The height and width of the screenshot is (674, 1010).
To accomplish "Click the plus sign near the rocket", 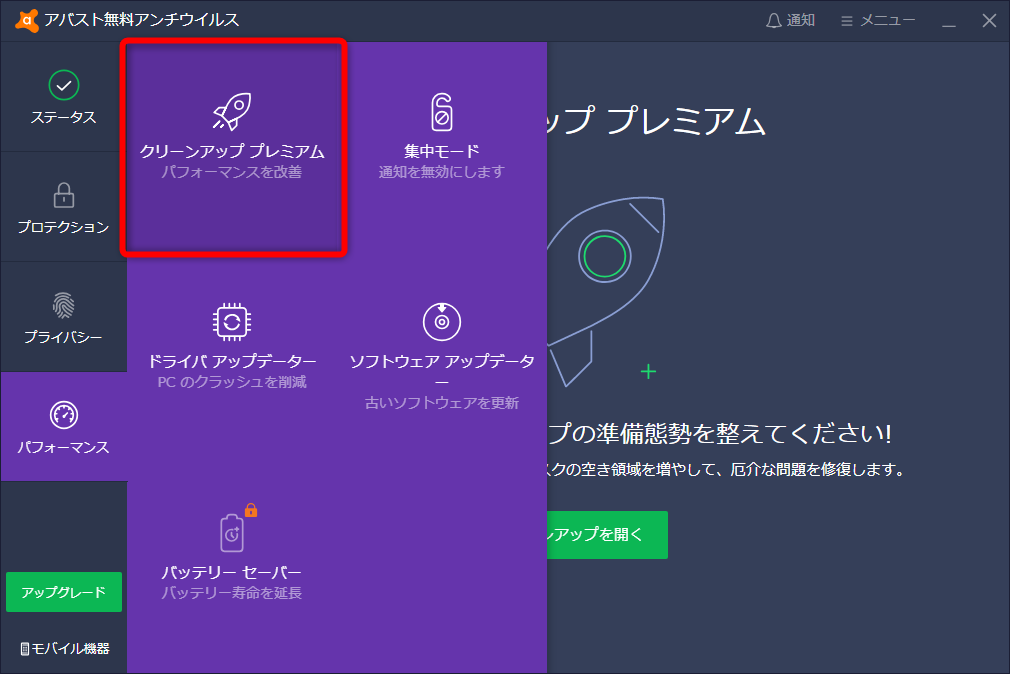I will [x=648, y=371].
